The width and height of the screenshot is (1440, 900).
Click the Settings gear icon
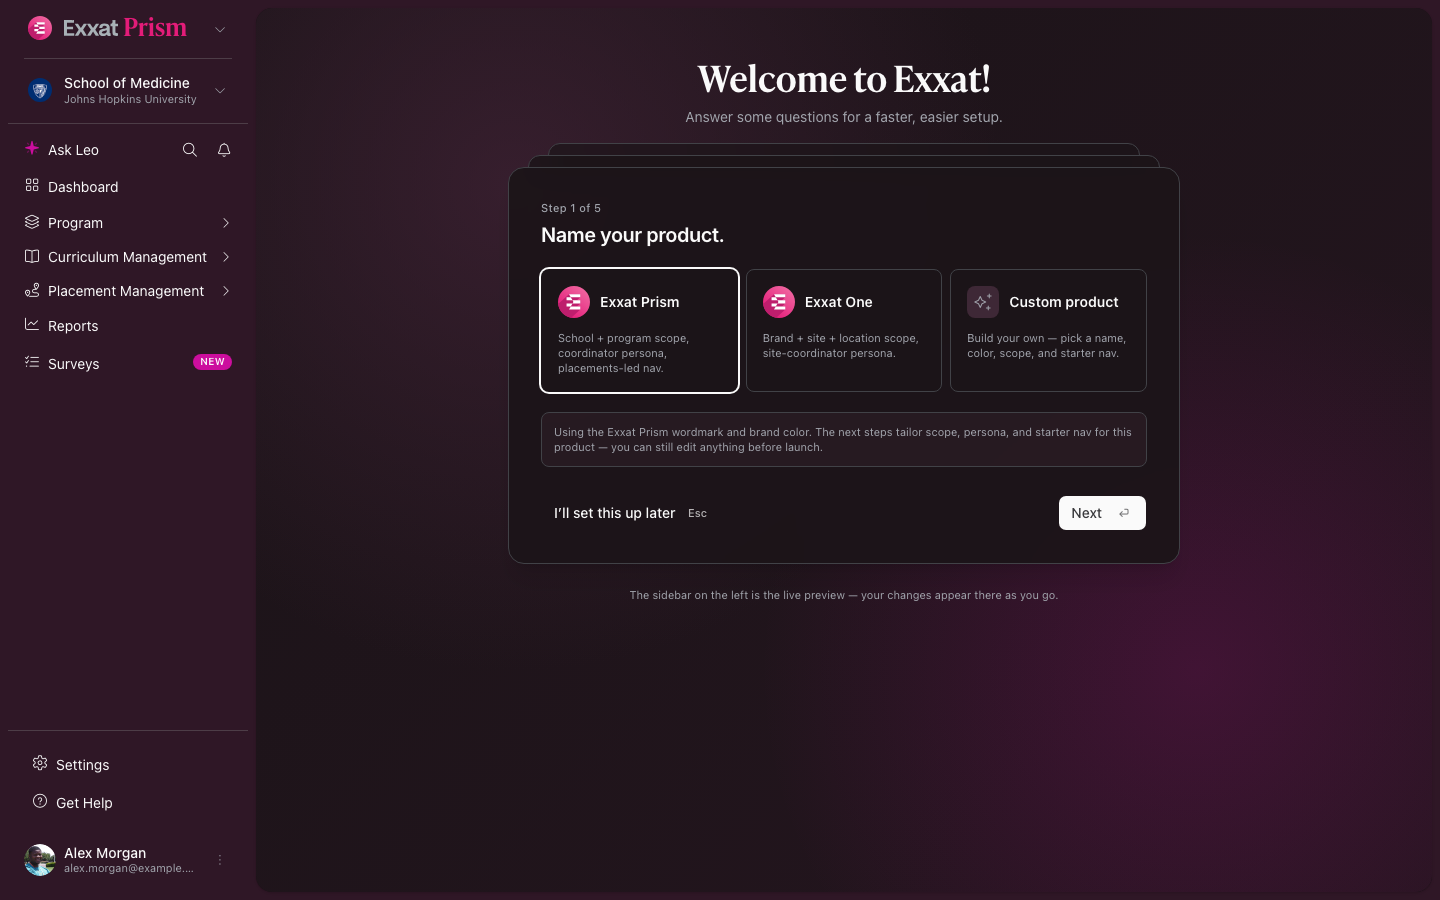click(40, 763)
